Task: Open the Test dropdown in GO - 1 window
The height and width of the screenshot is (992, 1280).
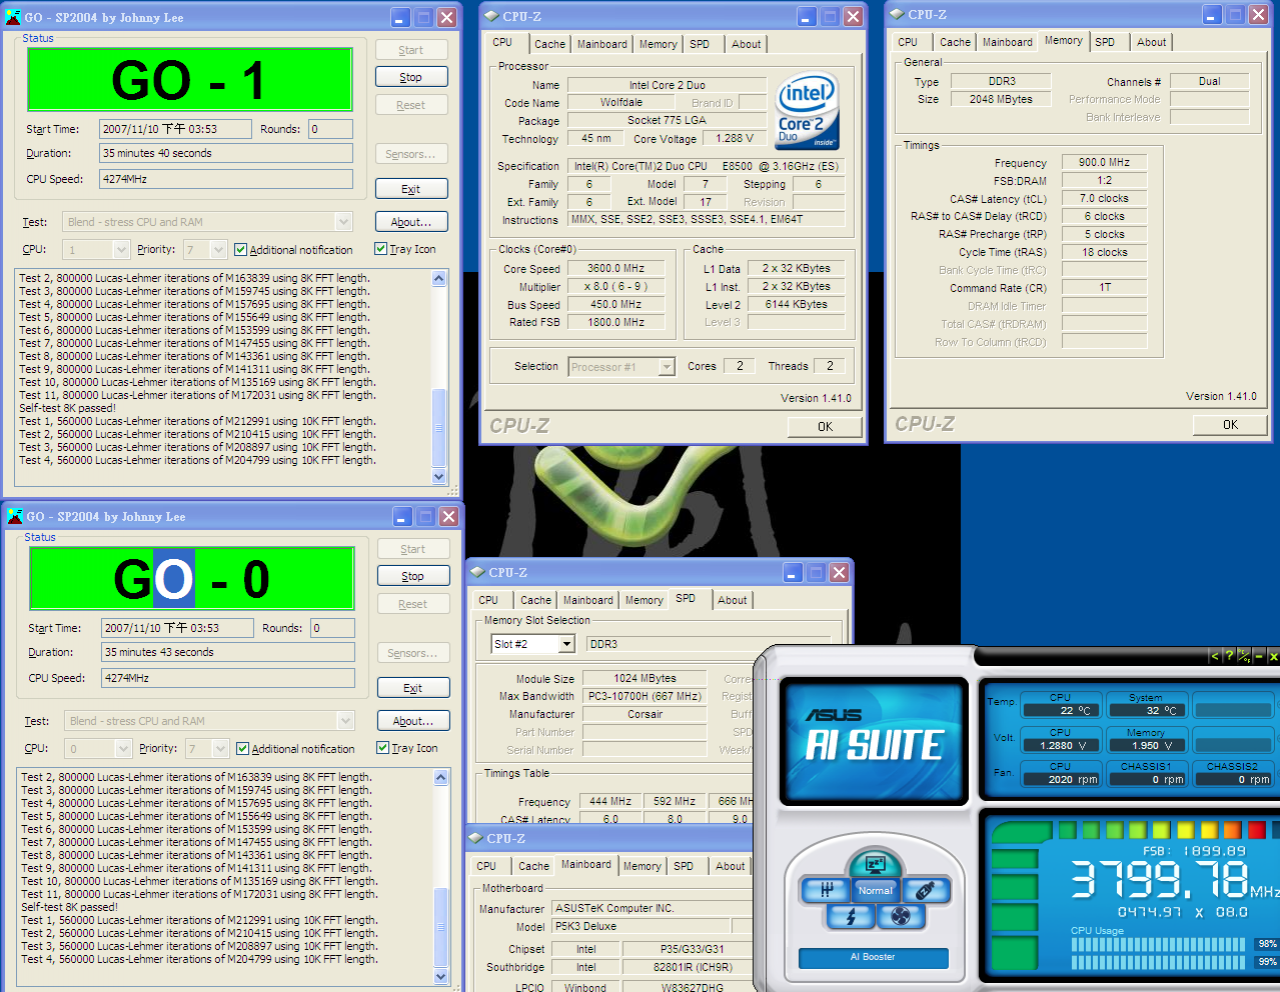Action: (x=343, y=222)
